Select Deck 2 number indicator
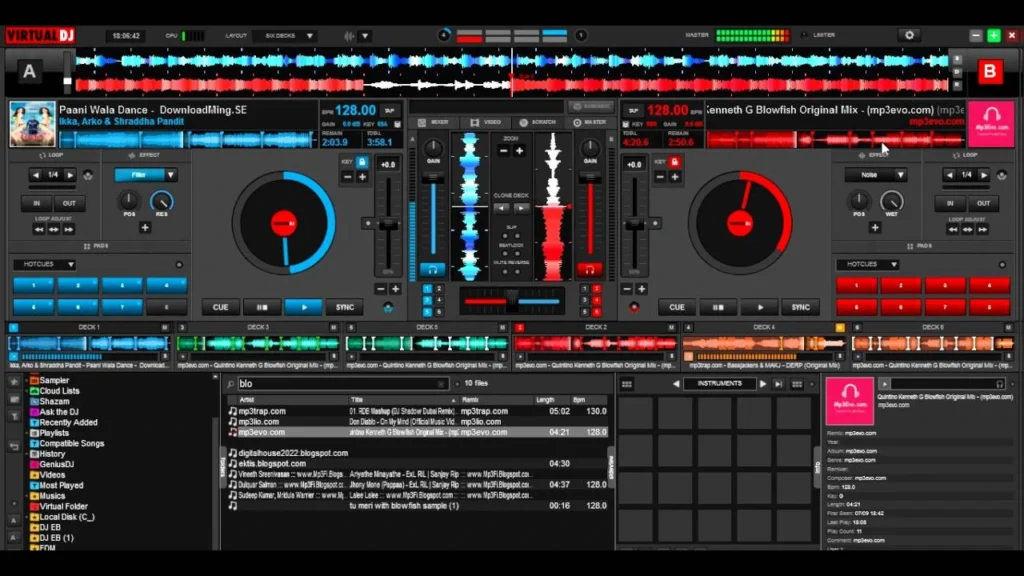Screen dimensions: 1024x576 click(x=519, y=327)
